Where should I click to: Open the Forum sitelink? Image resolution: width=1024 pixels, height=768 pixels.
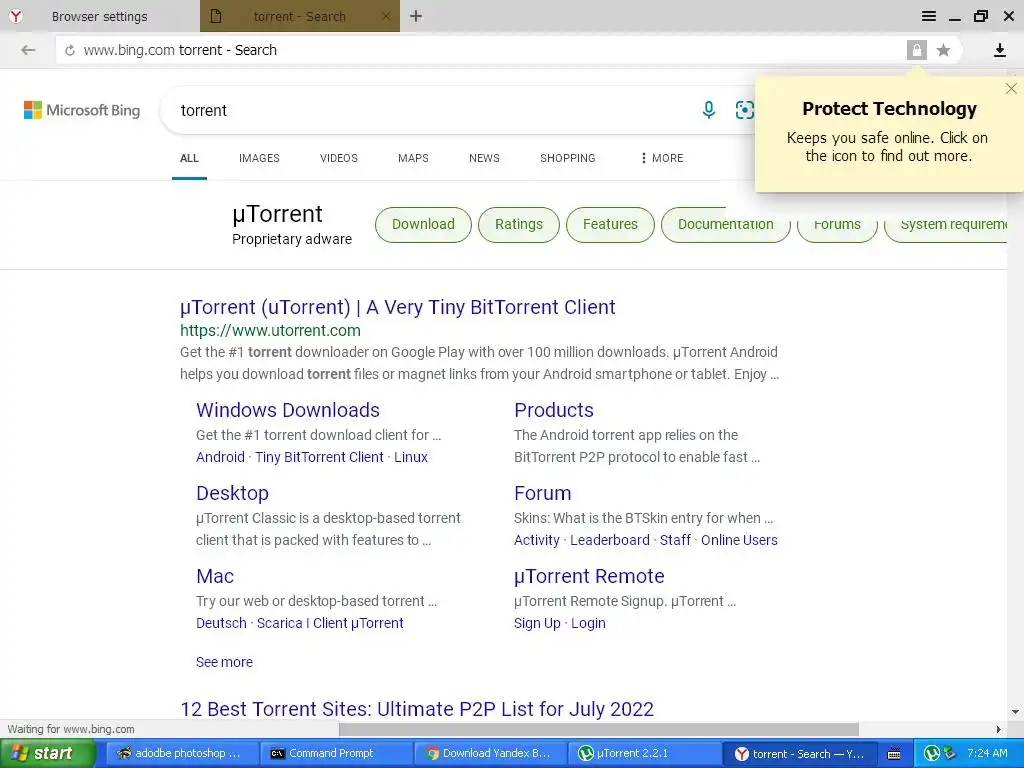click(543, 493)
